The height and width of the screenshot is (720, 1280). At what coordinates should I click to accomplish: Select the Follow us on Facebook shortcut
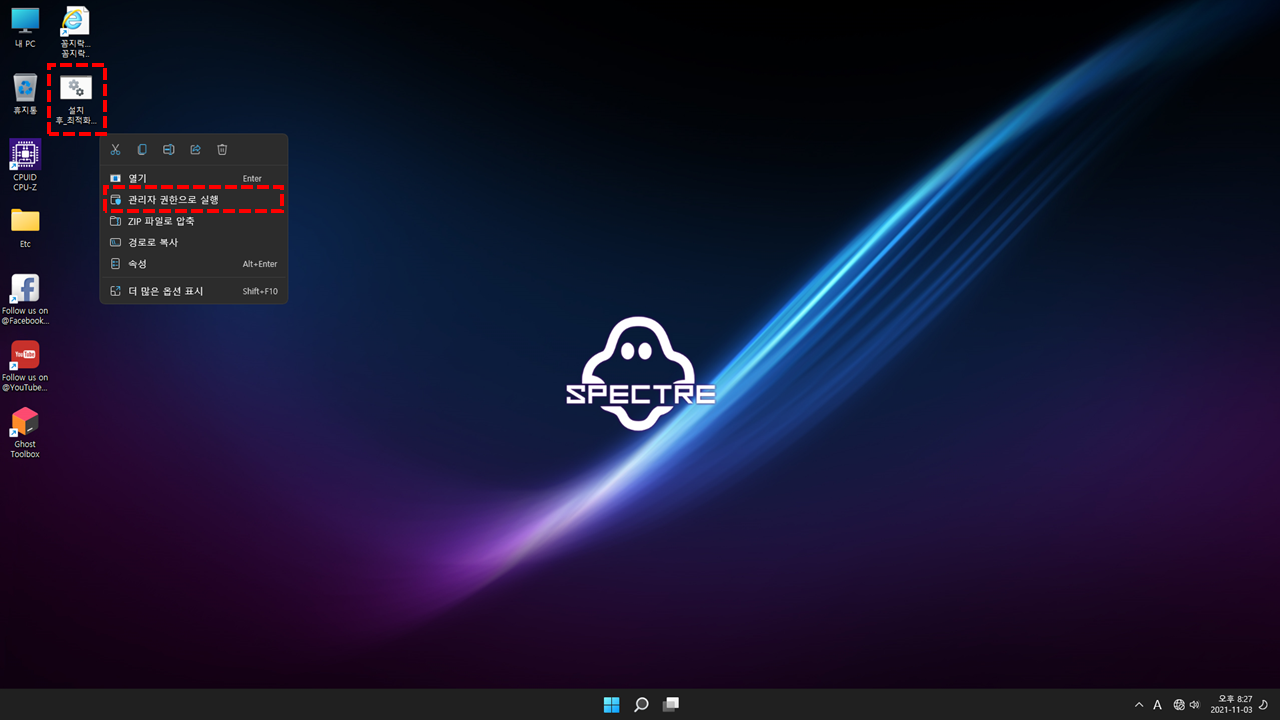25,299
